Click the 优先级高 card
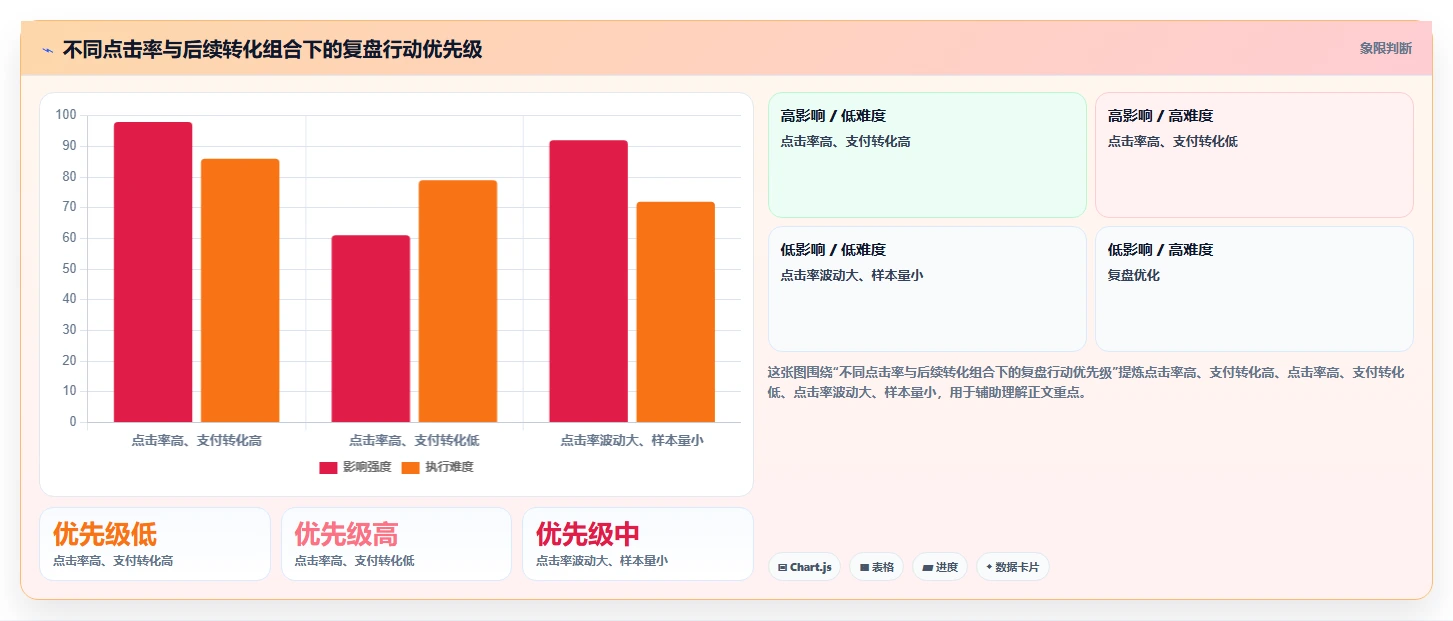 396,544
